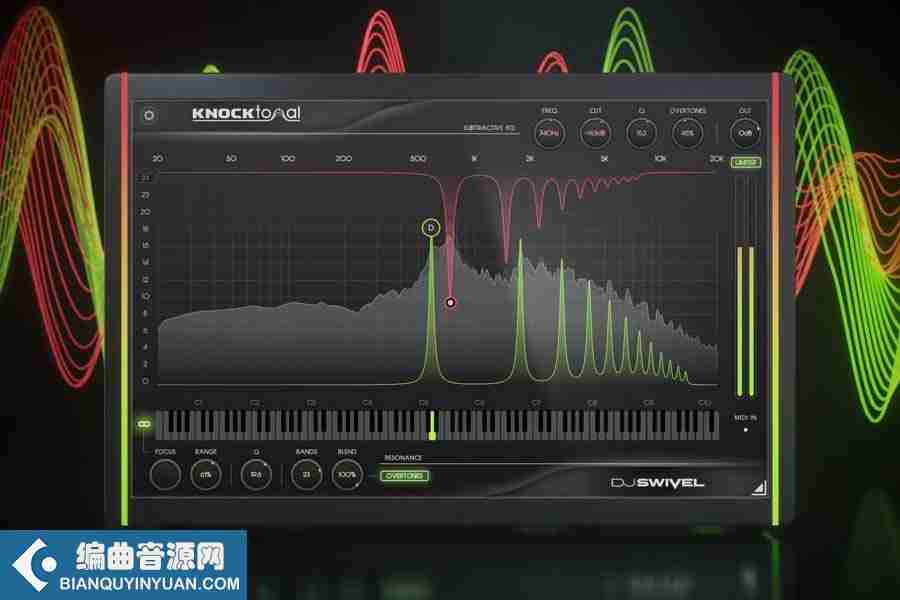Toggle the green link icon beside the keyboard
The height and width of the screenshot is (600, 900).
[143, 424]
